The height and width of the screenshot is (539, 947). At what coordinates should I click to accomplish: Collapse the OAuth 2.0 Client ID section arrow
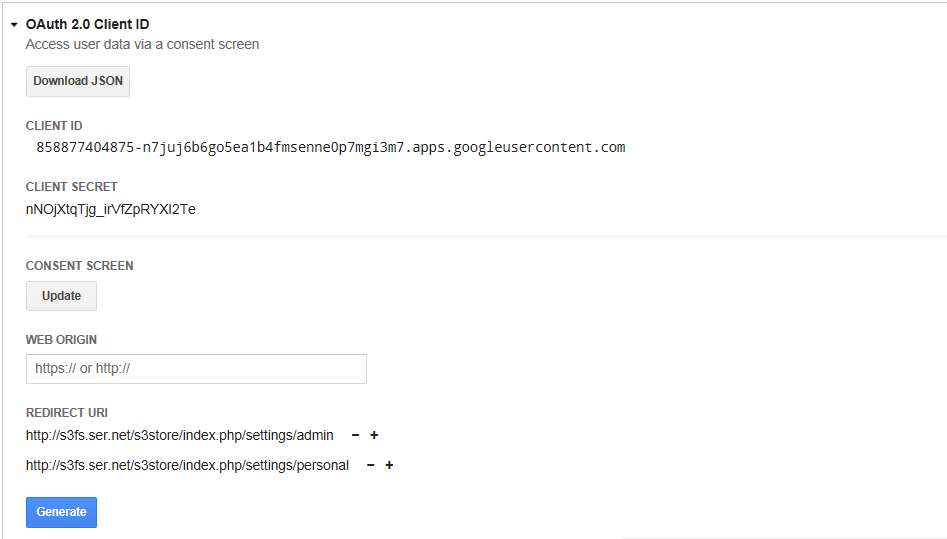click(x=14, y=25)
